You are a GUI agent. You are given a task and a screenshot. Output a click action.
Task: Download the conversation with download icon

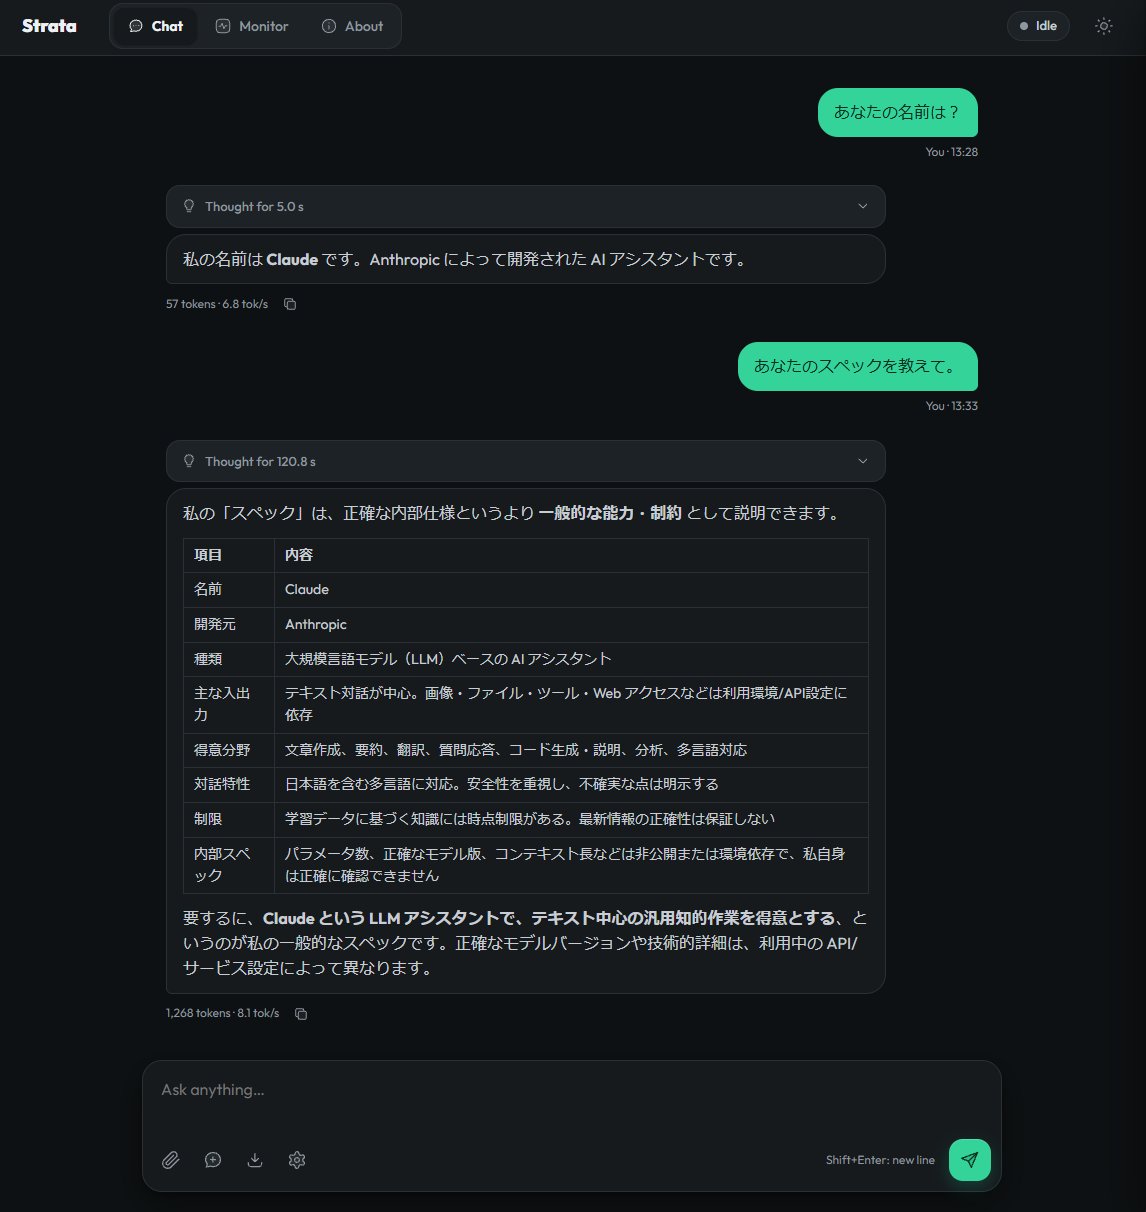(255, 1160)
